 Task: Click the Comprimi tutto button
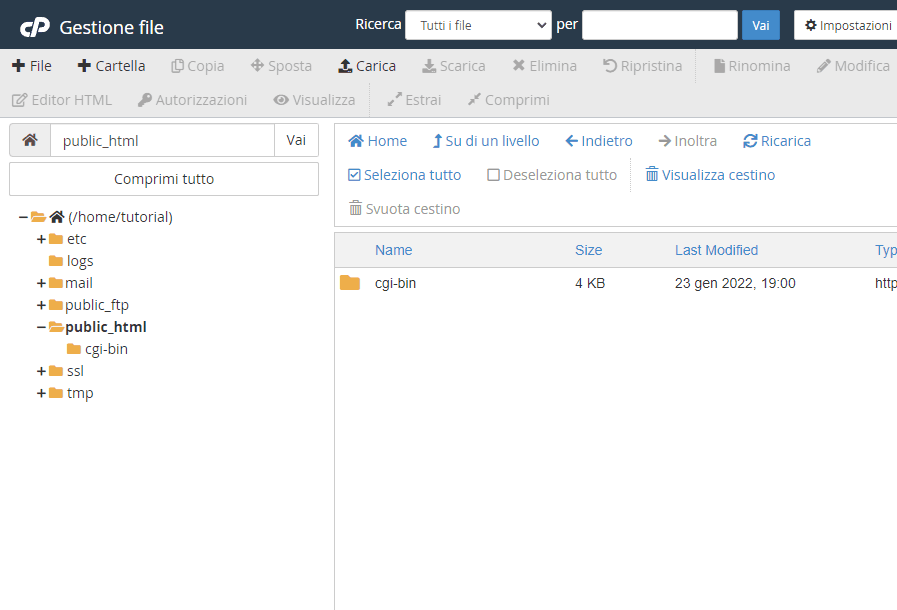point(164,179)
